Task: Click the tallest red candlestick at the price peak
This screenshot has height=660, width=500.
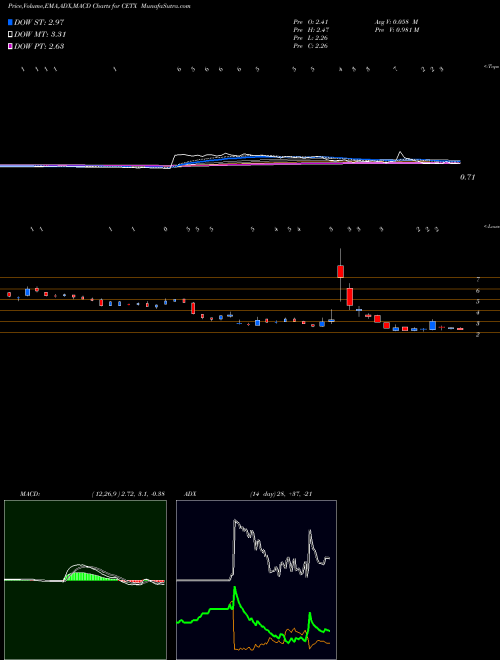Action: pos(340,271)
